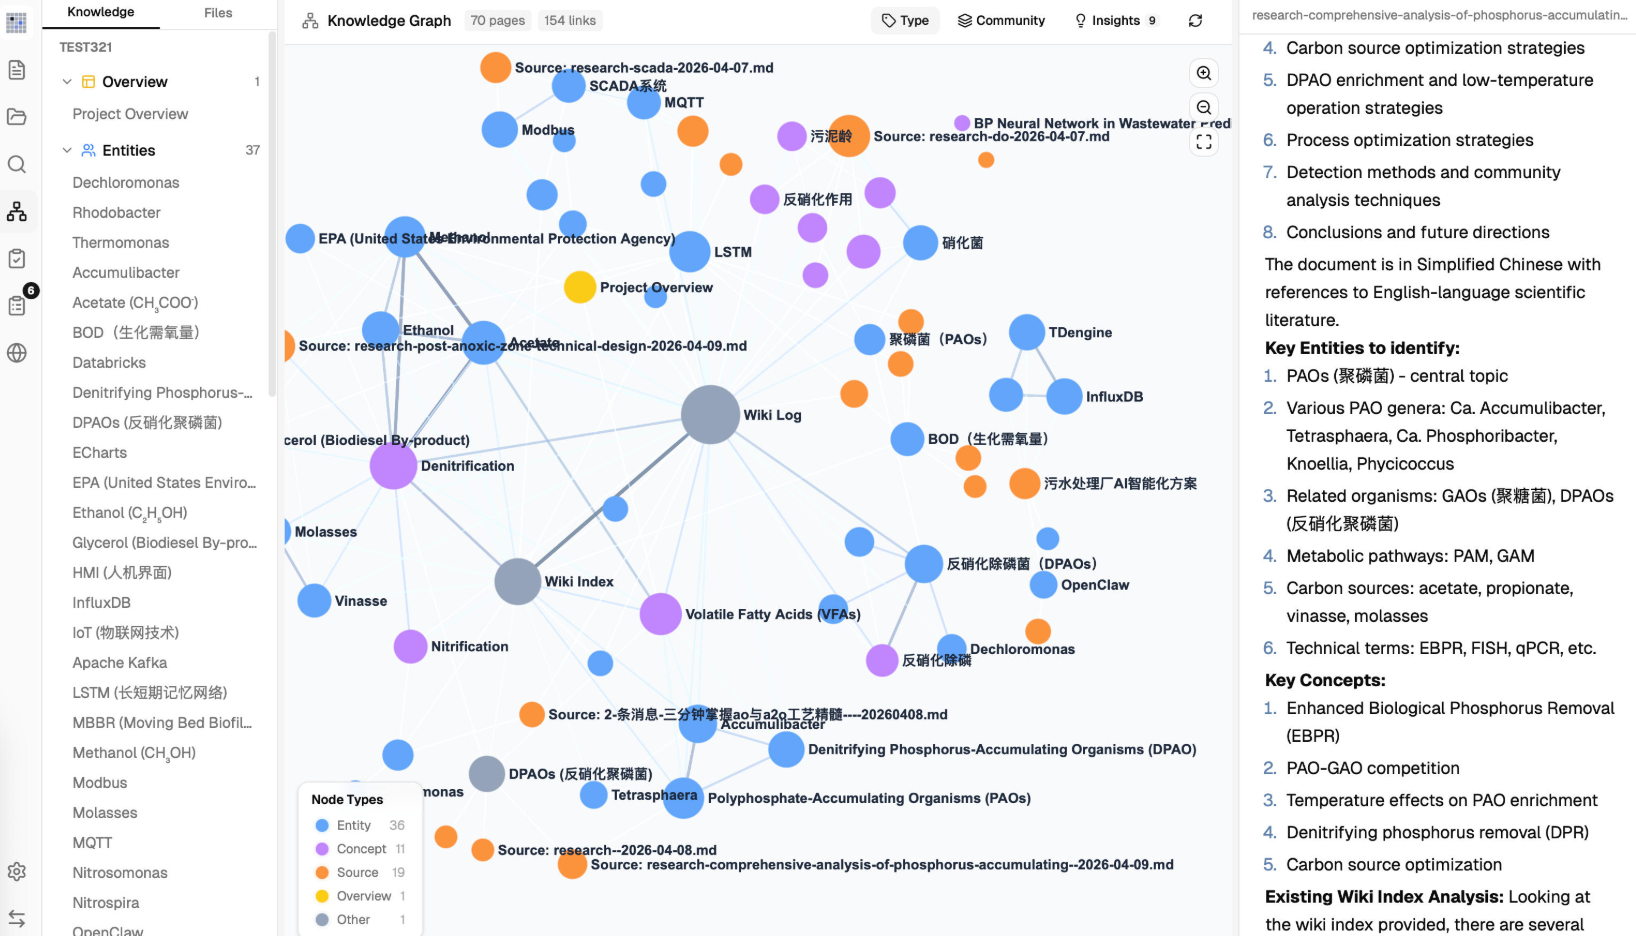Zoom in on the graph canvas

click(1204, 73)
